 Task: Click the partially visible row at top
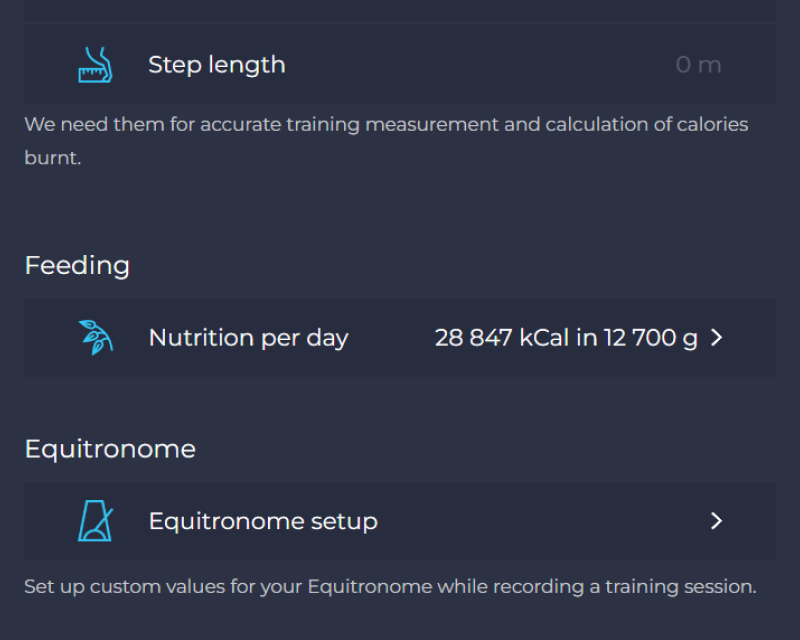click(x=400, y=10)
